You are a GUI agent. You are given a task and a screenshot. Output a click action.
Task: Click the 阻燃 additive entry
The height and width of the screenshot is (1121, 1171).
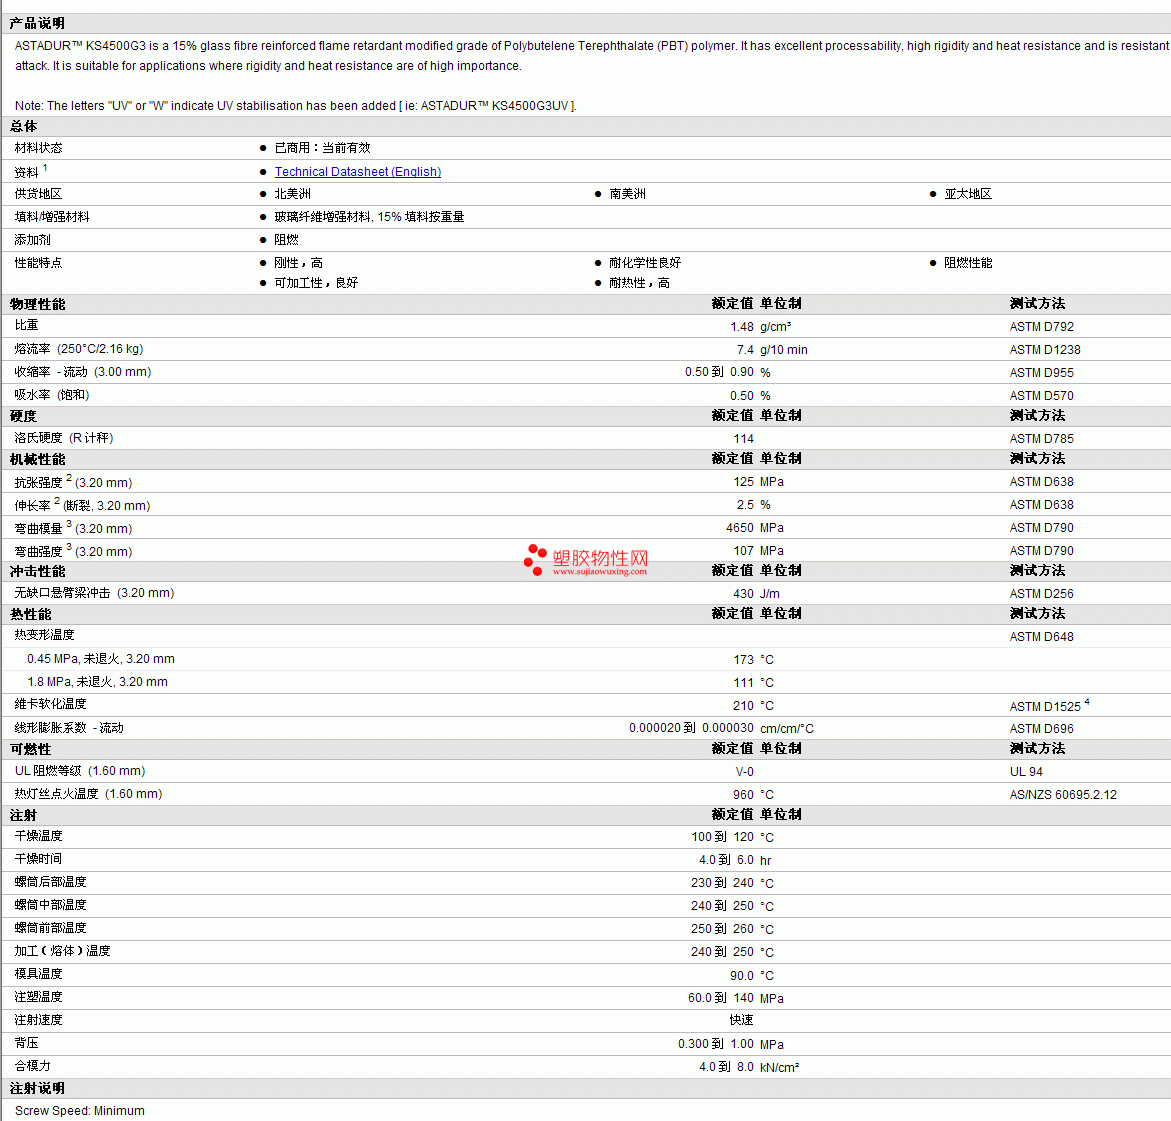click(286, 240)
